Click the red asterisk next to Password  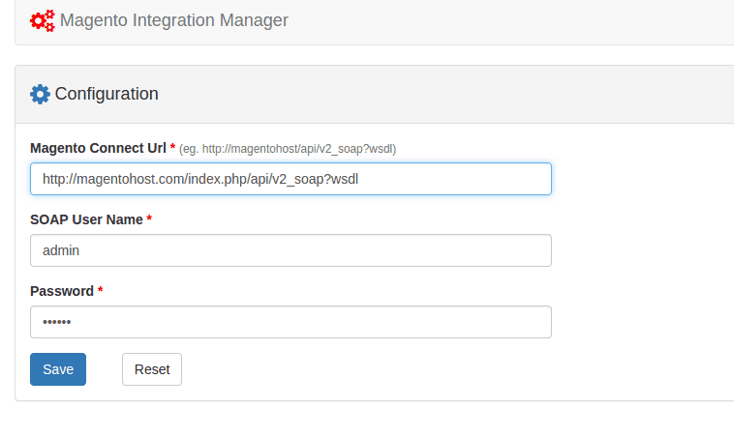pos(100,291)
